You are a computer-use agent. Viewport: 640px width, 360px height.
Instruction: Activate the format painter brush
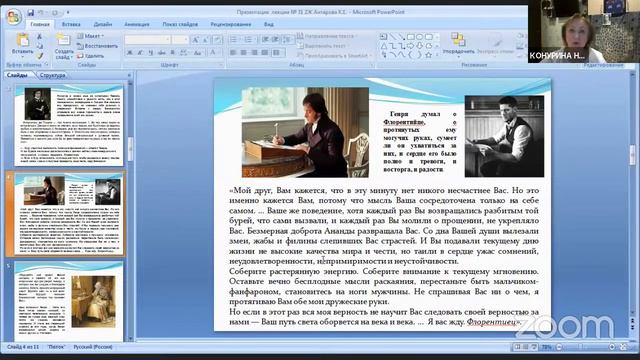coord(40,56)
